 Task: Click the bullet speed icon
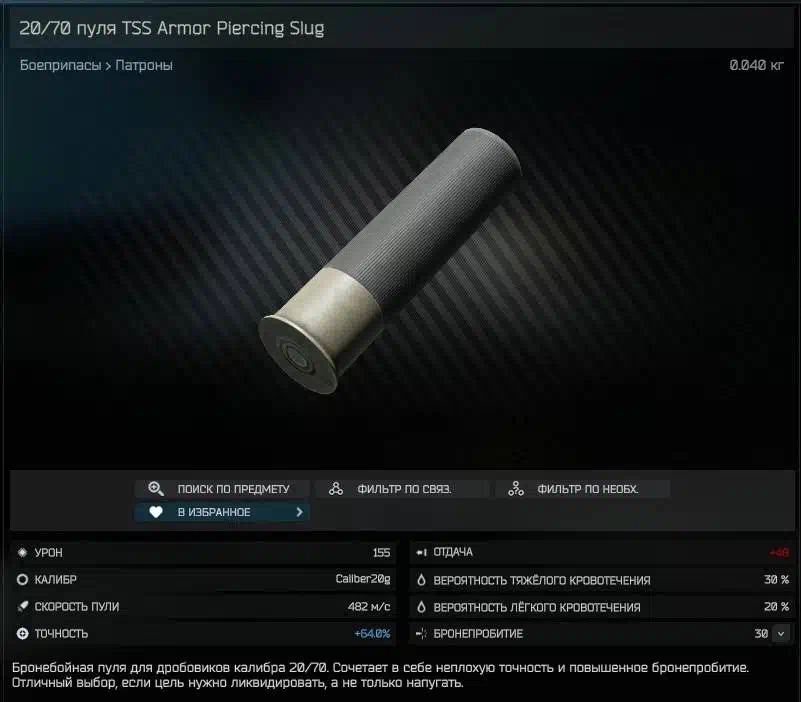pyautogui.click(x=22, y=606)
